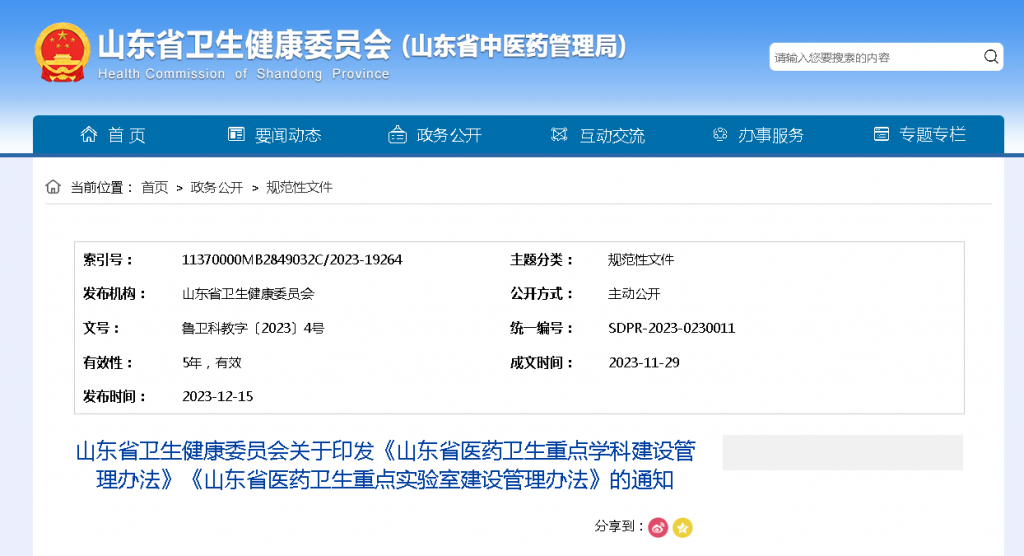The width and height of the screenshot is (1024, 556).
Task: Click the home icon in breadcrumb
Action: pos(53,187)
